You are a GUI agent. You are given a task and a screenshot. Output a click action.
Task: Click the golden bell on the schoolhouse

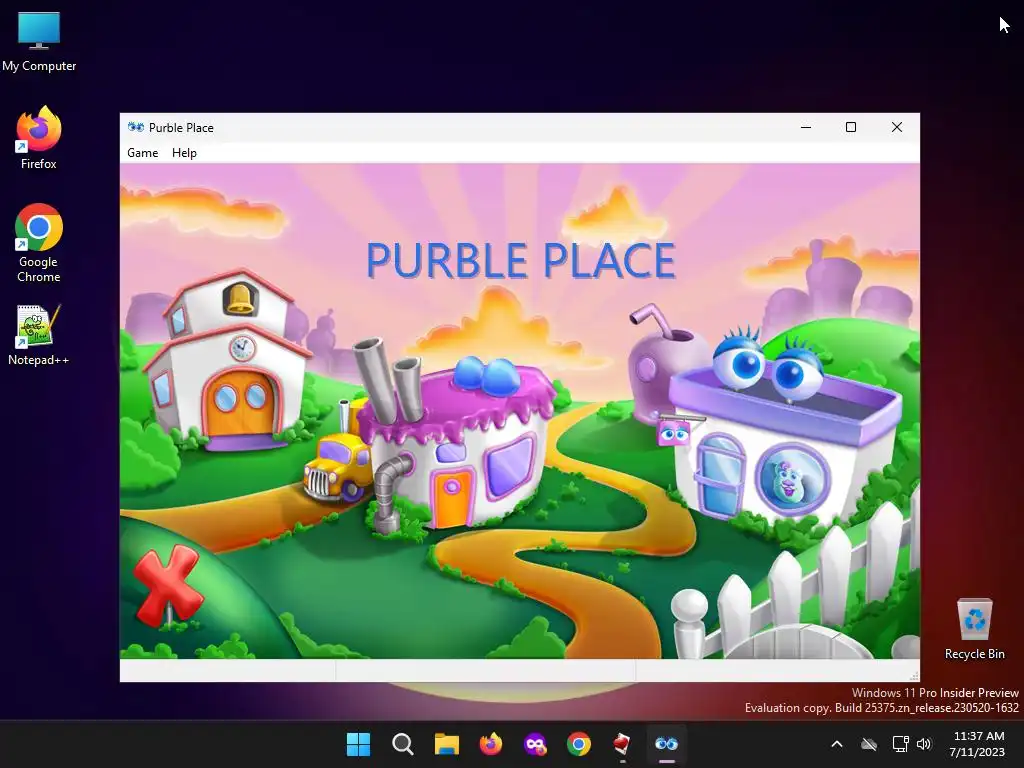(240, 300)
